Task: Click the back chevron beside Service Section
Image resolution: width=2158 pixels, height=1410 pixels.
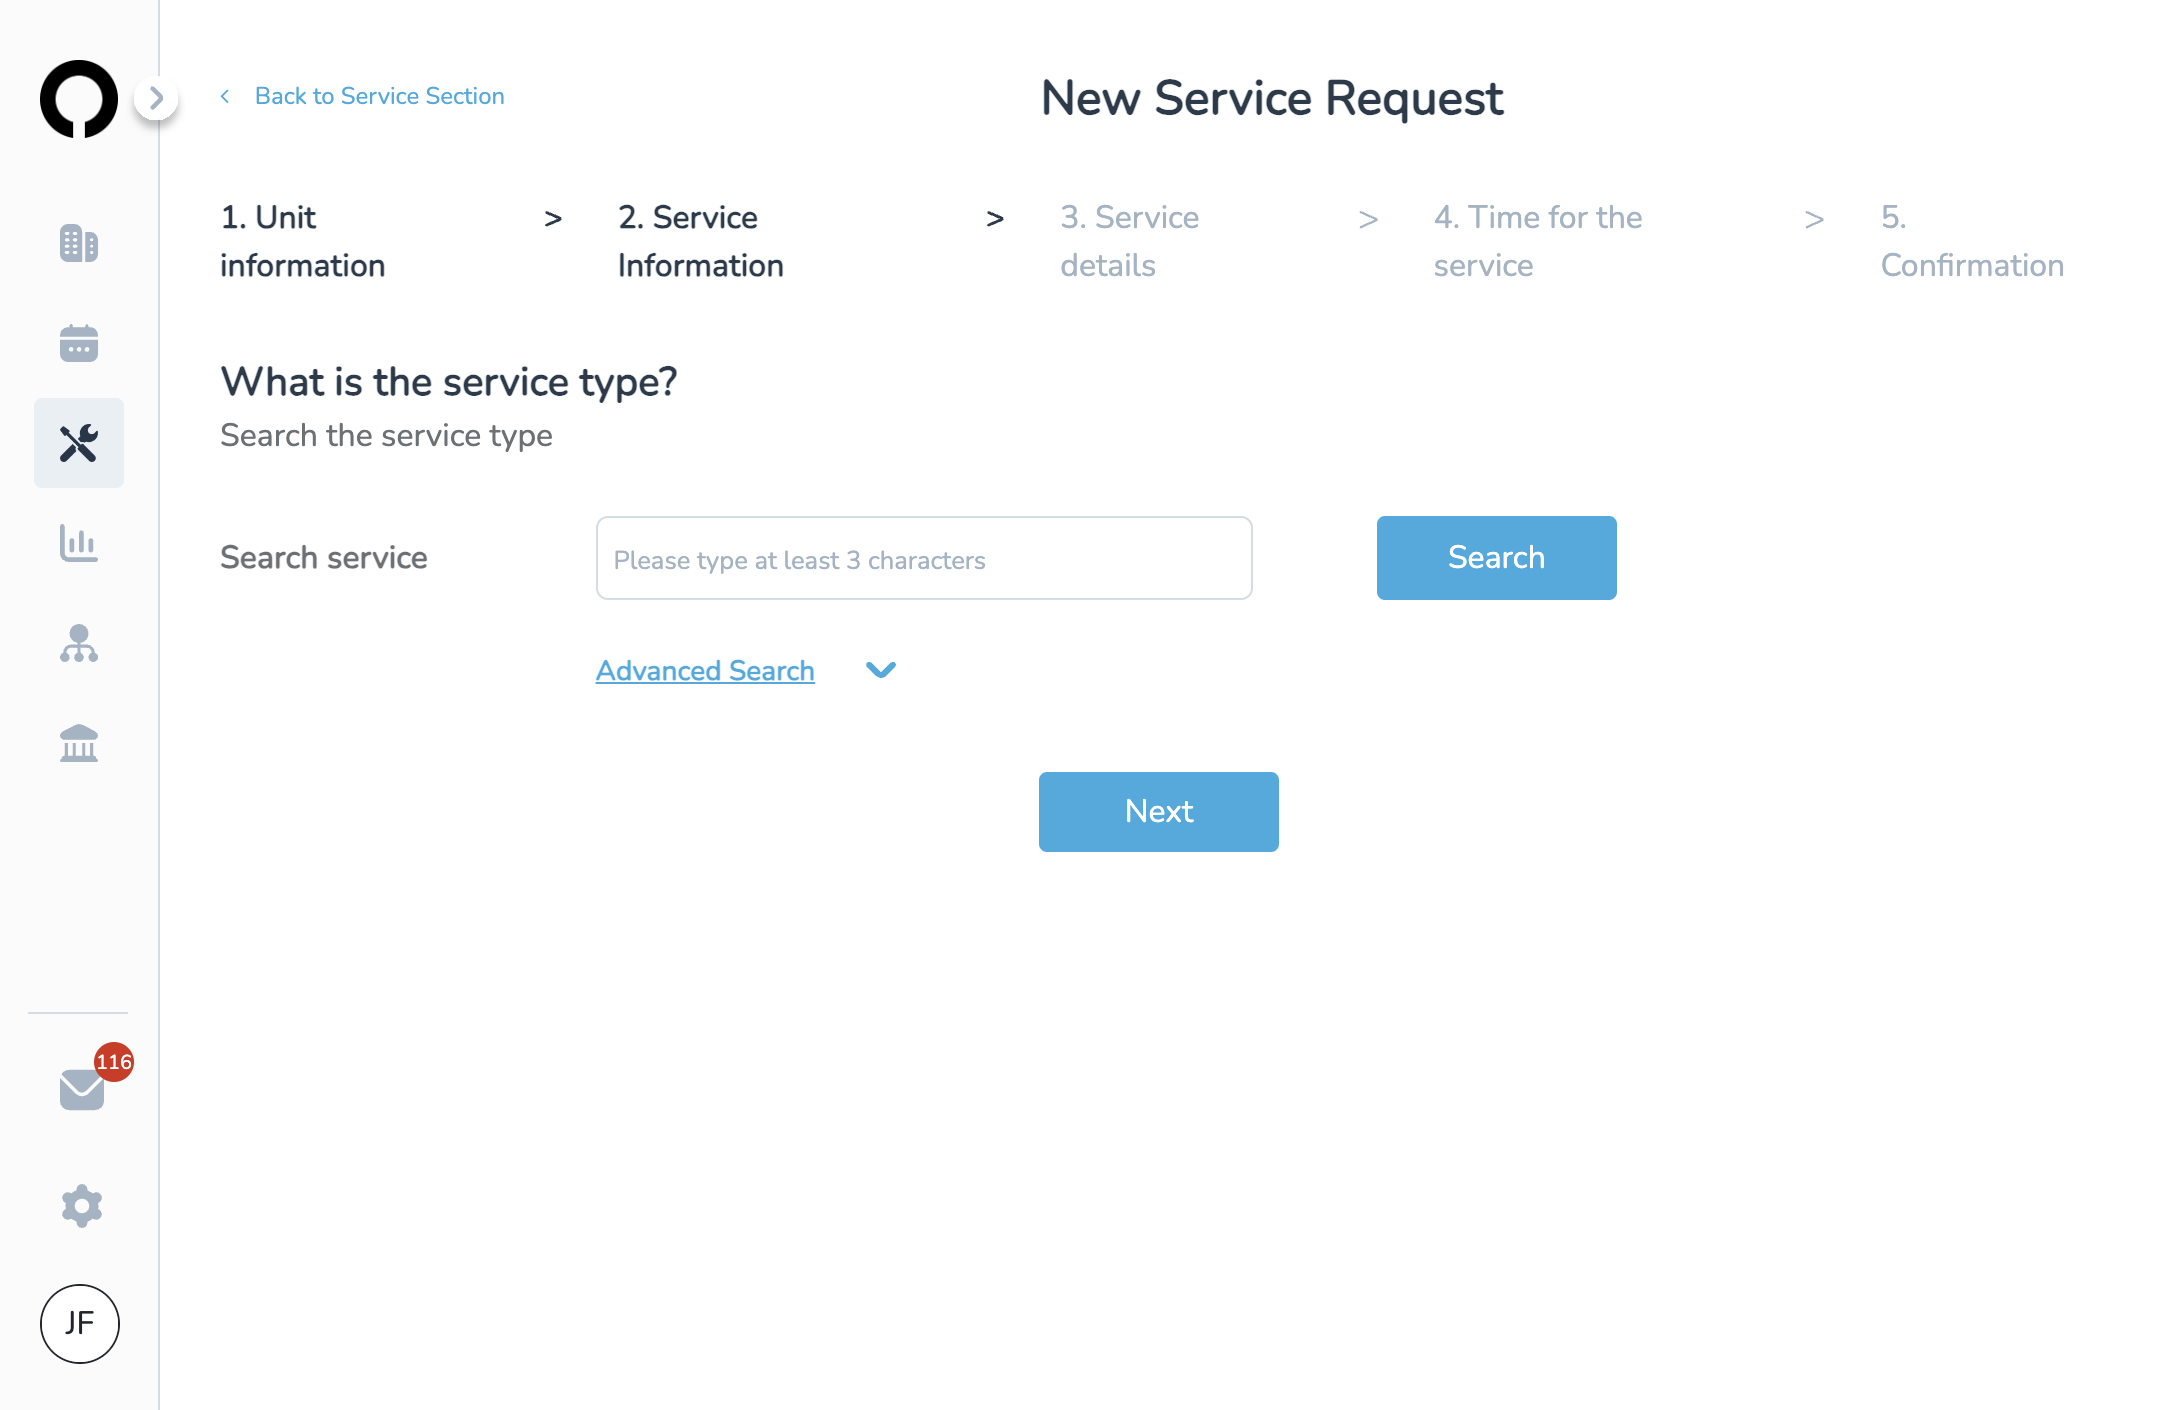Action: pyautogui.click(x=225, y=96)
